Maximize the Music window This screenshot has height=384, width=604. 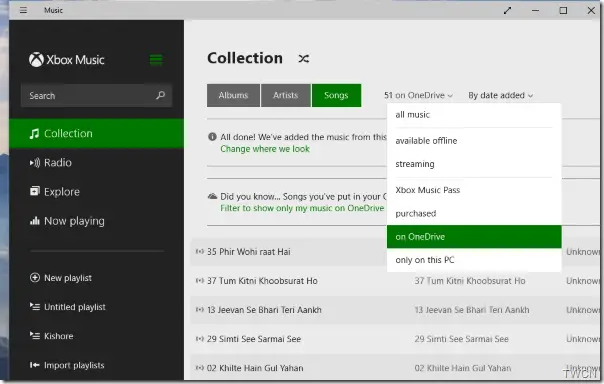tap(563, 10)
